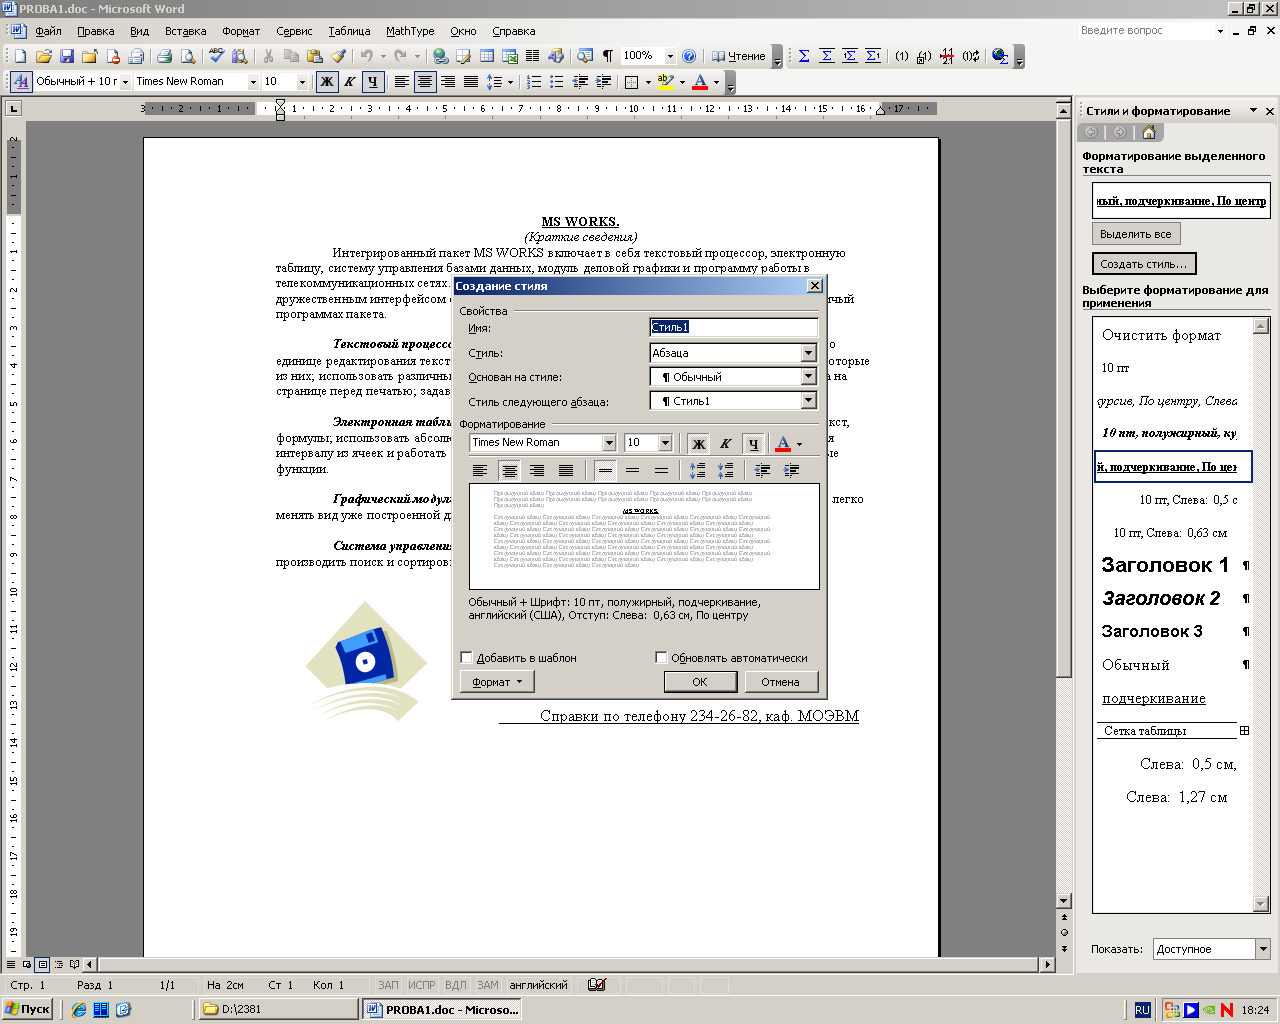Open the Формат menu in menu bar
The width and height of the screenshot is (1280, 1024).
click(241, 31)
